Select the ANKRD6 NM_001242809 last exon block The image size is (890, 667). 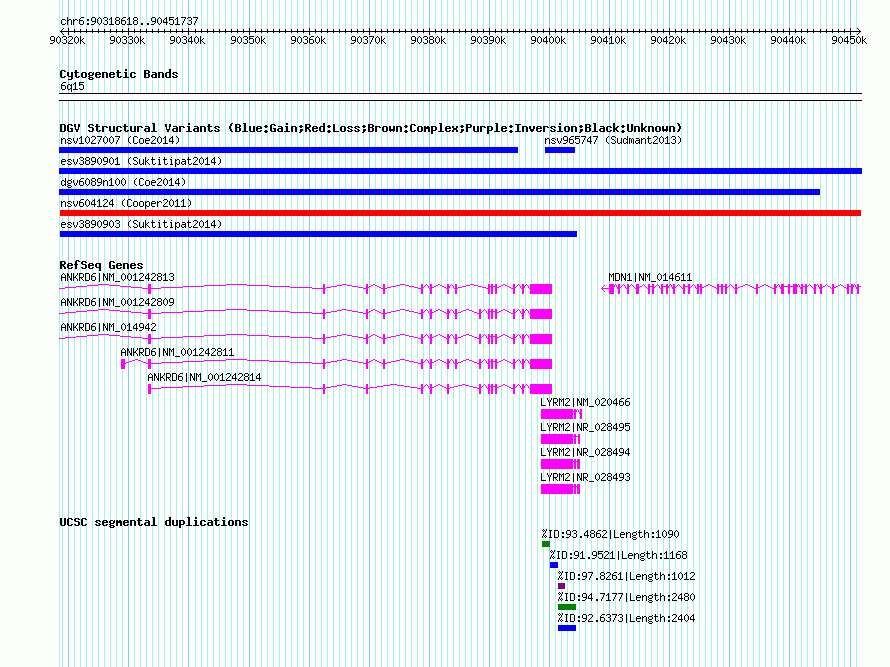(541, 314)
